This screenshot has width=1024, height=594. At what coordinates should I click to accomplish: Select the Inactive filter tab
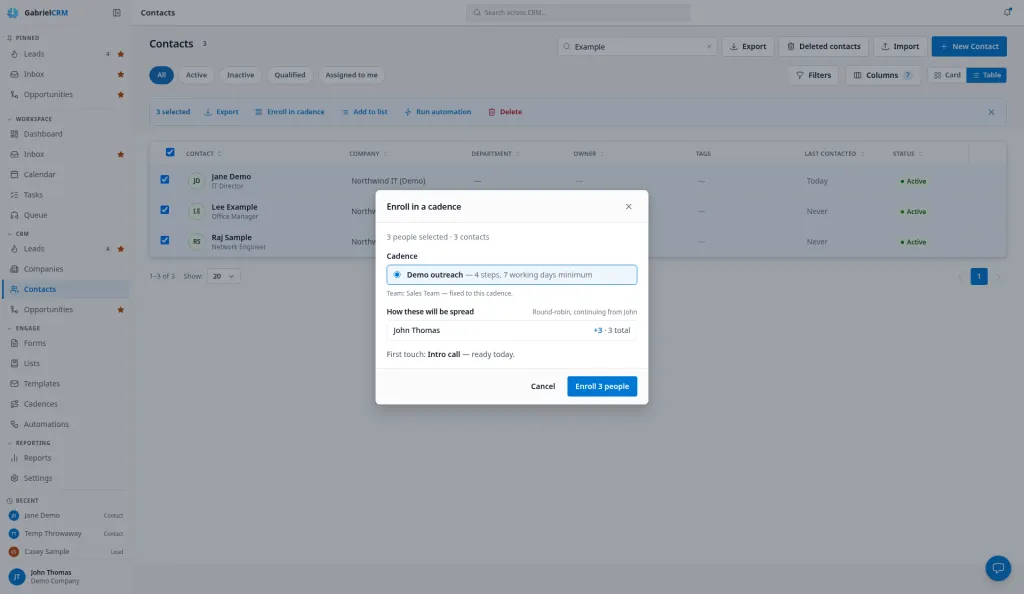click(240, 75)
